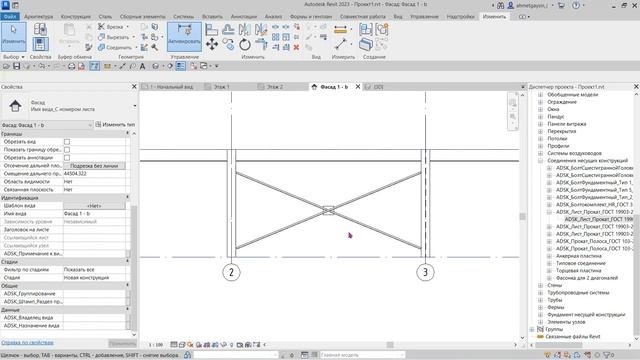Click the Measure between points tool
Viewport: 640px width, 360px height.
(340, 44)
